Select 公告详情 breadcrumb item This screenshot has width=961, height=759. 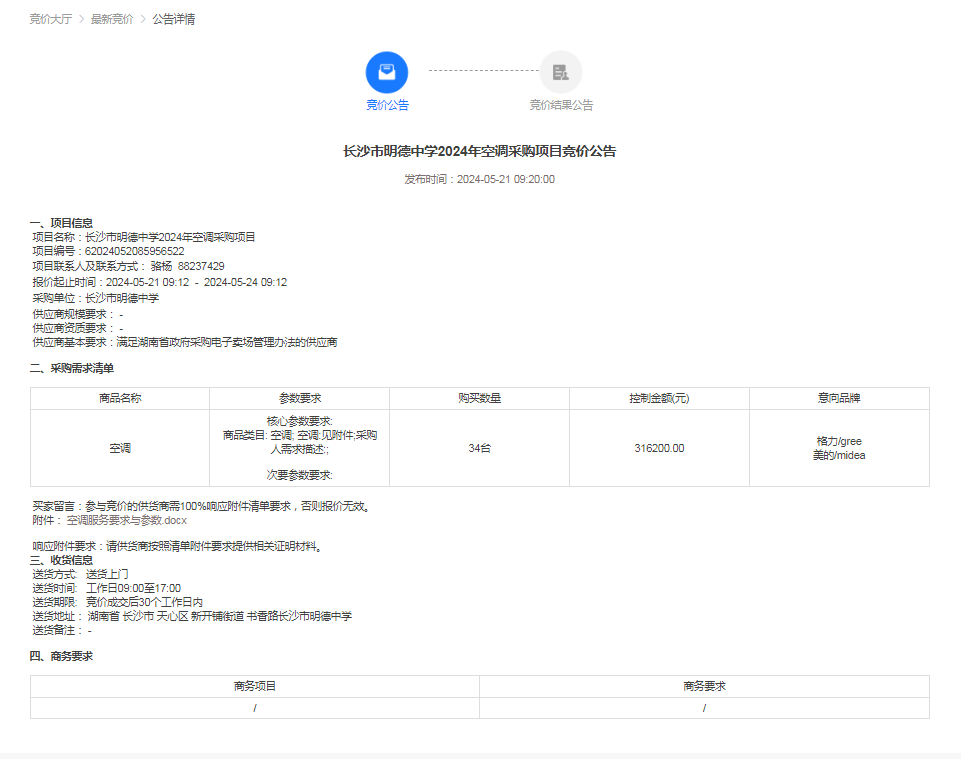[x=174, y=19]
